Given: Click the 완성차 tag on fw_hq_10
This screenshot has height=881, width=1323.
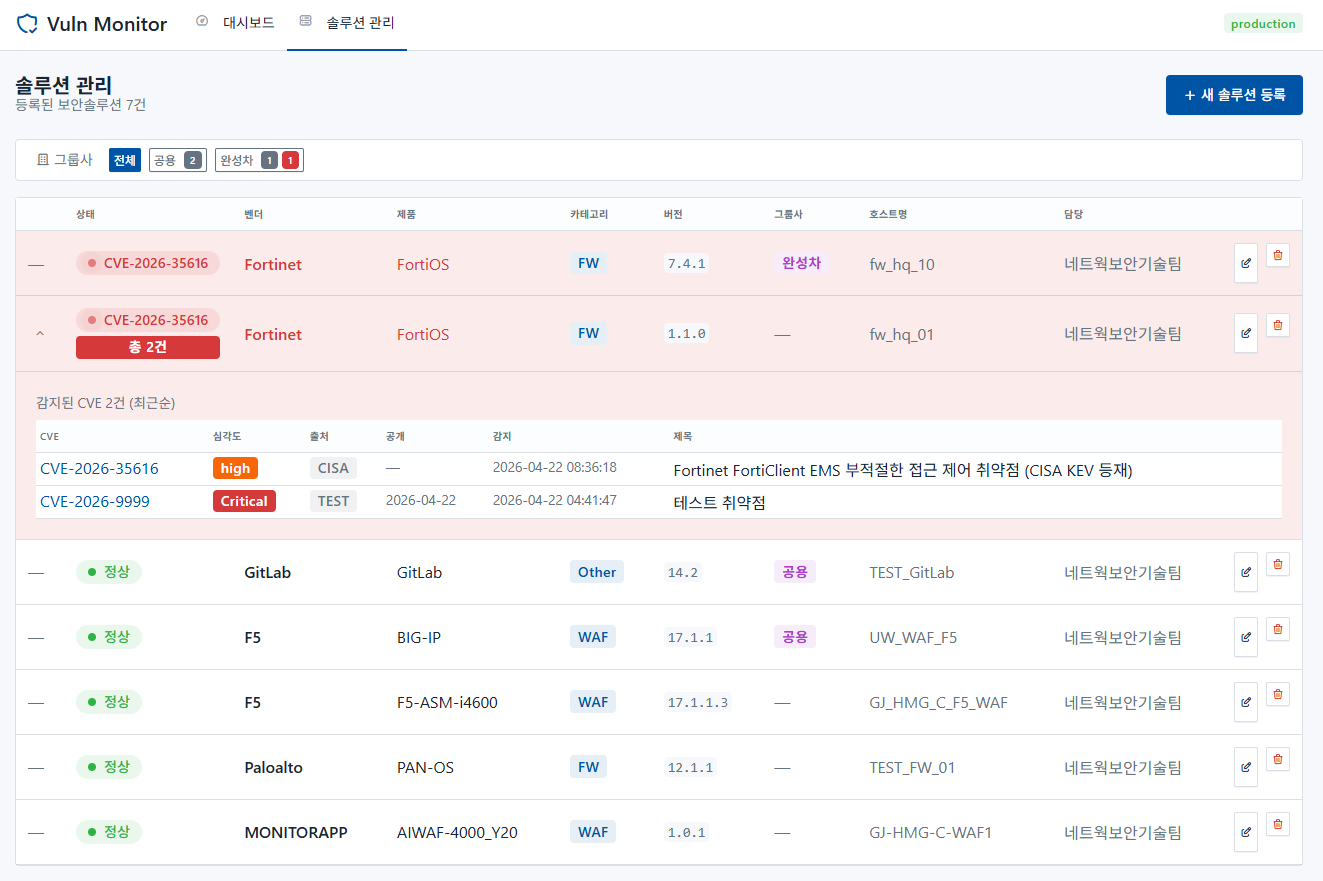Looking at the screenshot, I should tap(801, 263).
